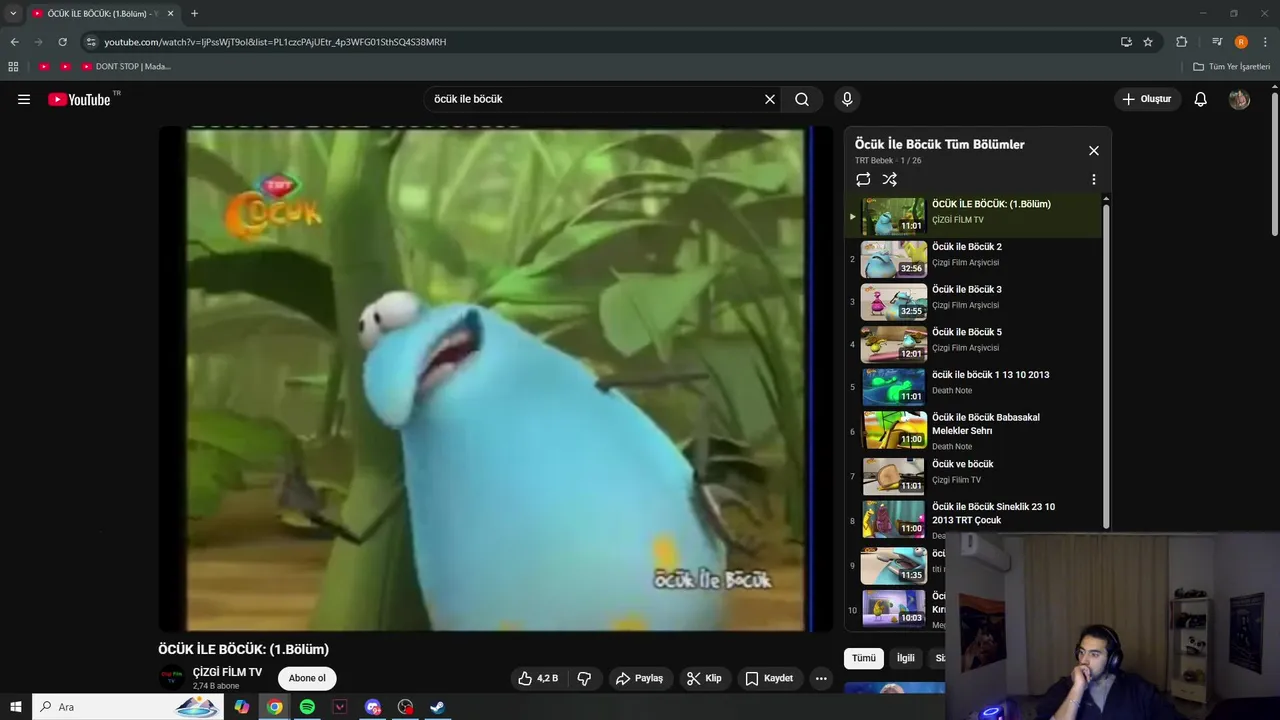Like the video with thumbs up
1280x720 pixels.
[538, 678]
